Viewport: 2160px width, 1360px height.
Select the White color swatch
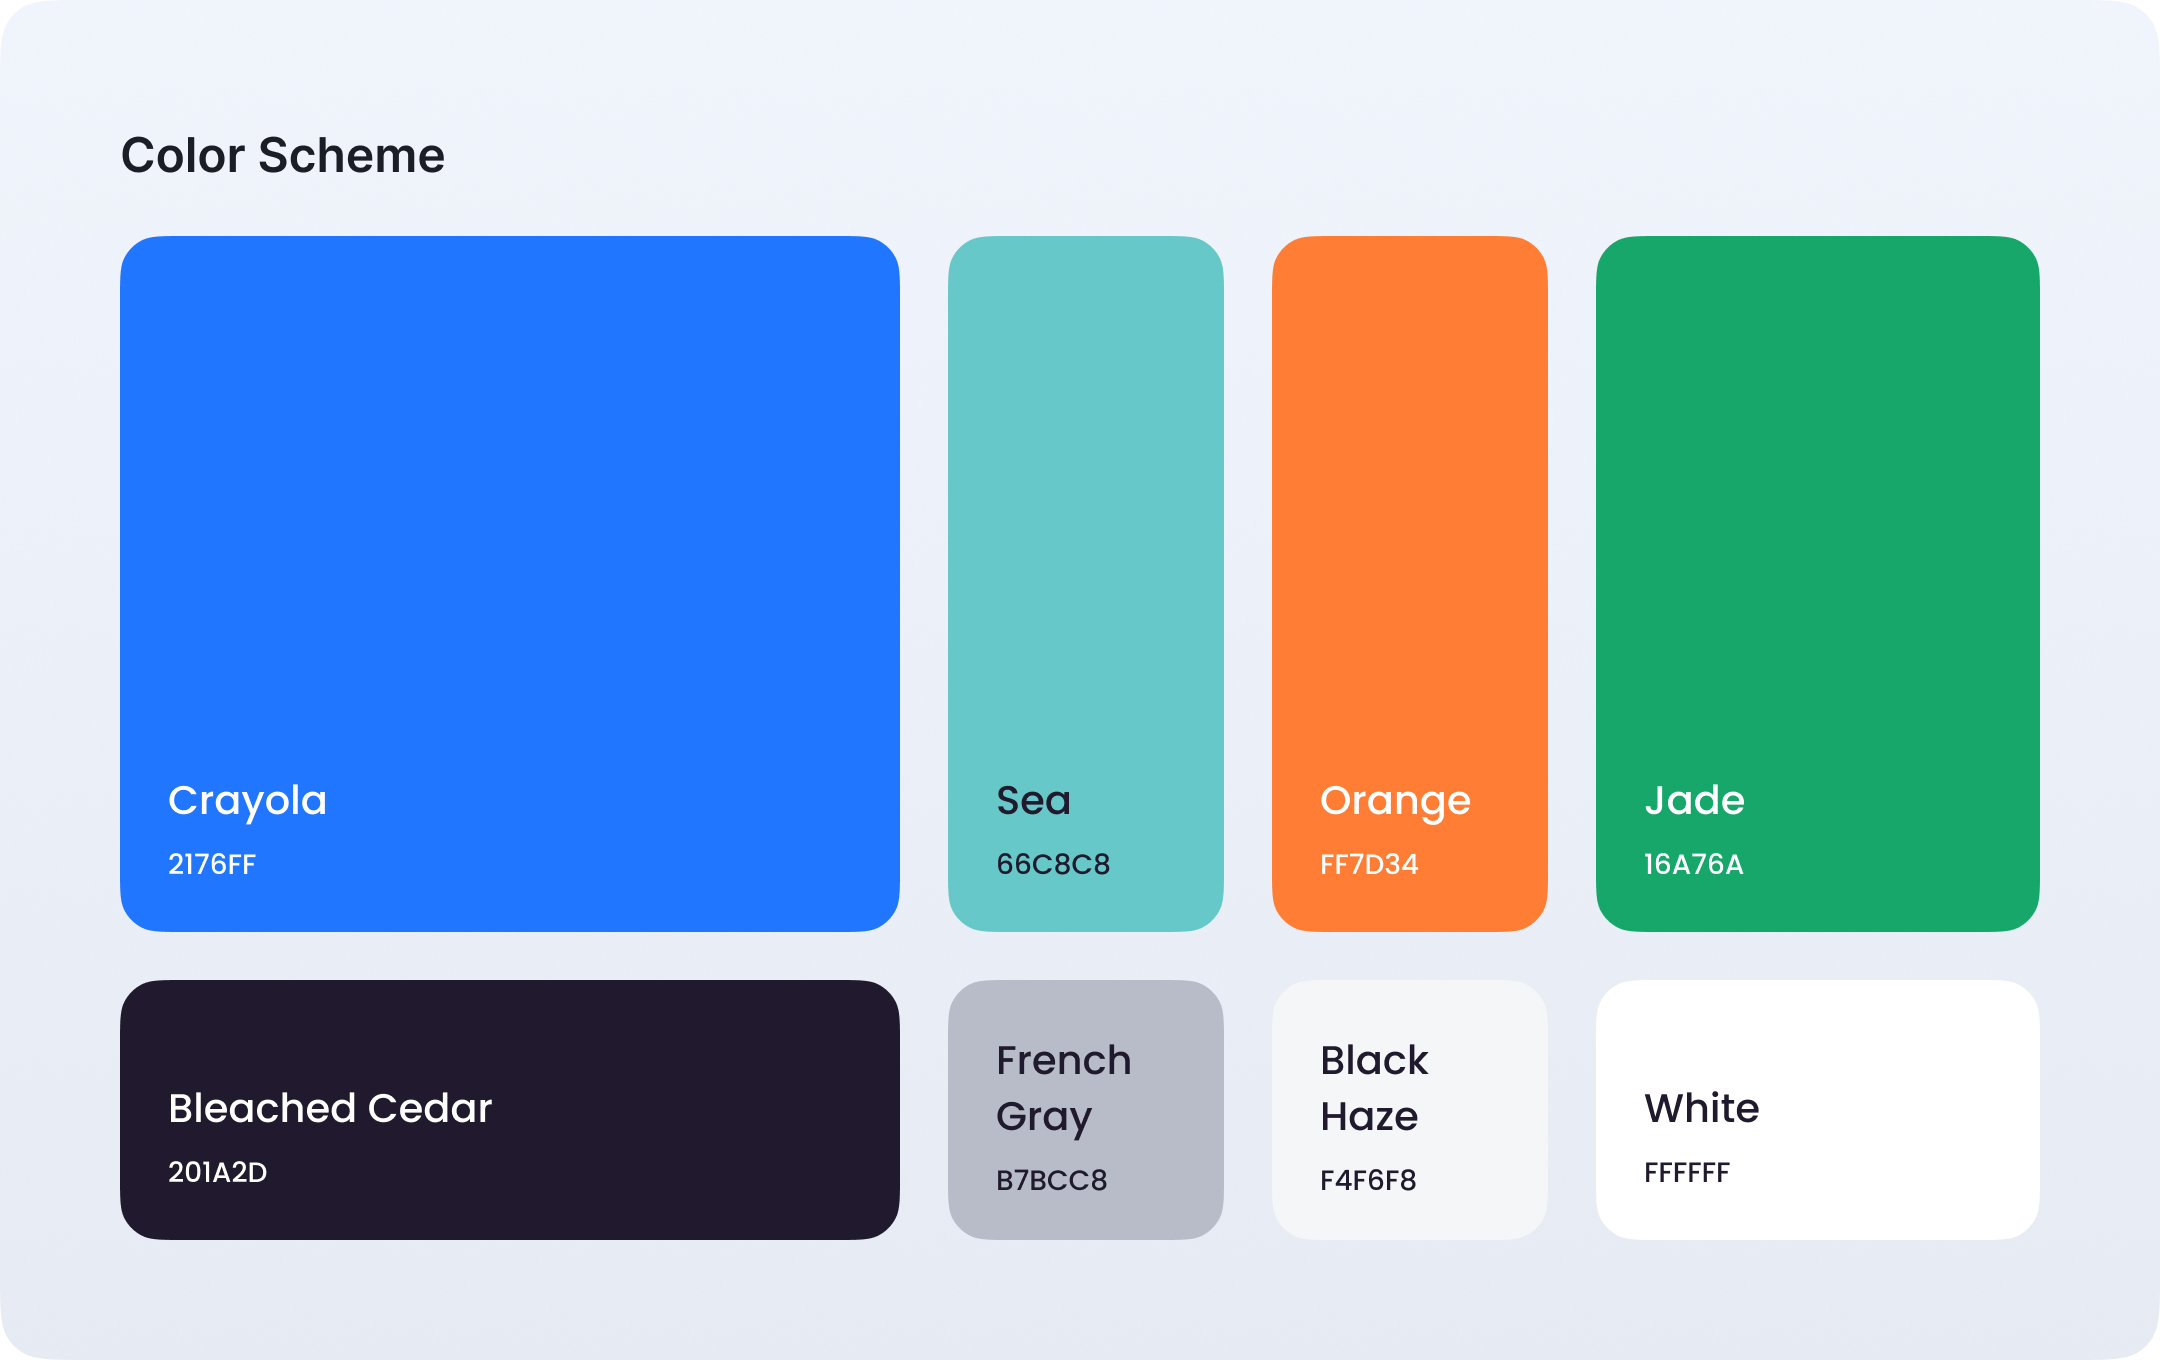(1818, 1110)
